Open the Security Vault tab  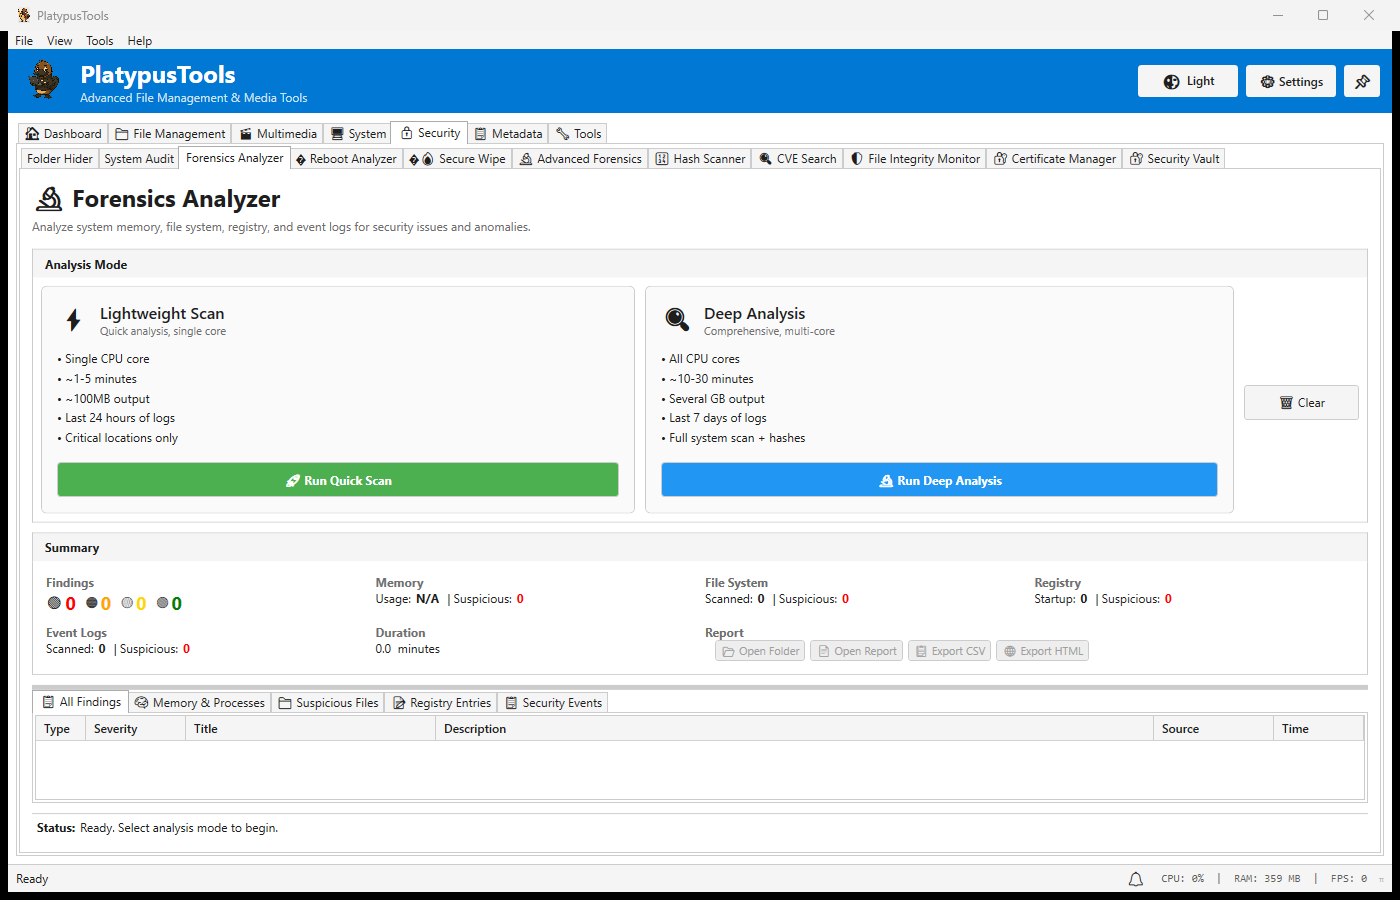pyautogui.click(x=1174, y=159)
